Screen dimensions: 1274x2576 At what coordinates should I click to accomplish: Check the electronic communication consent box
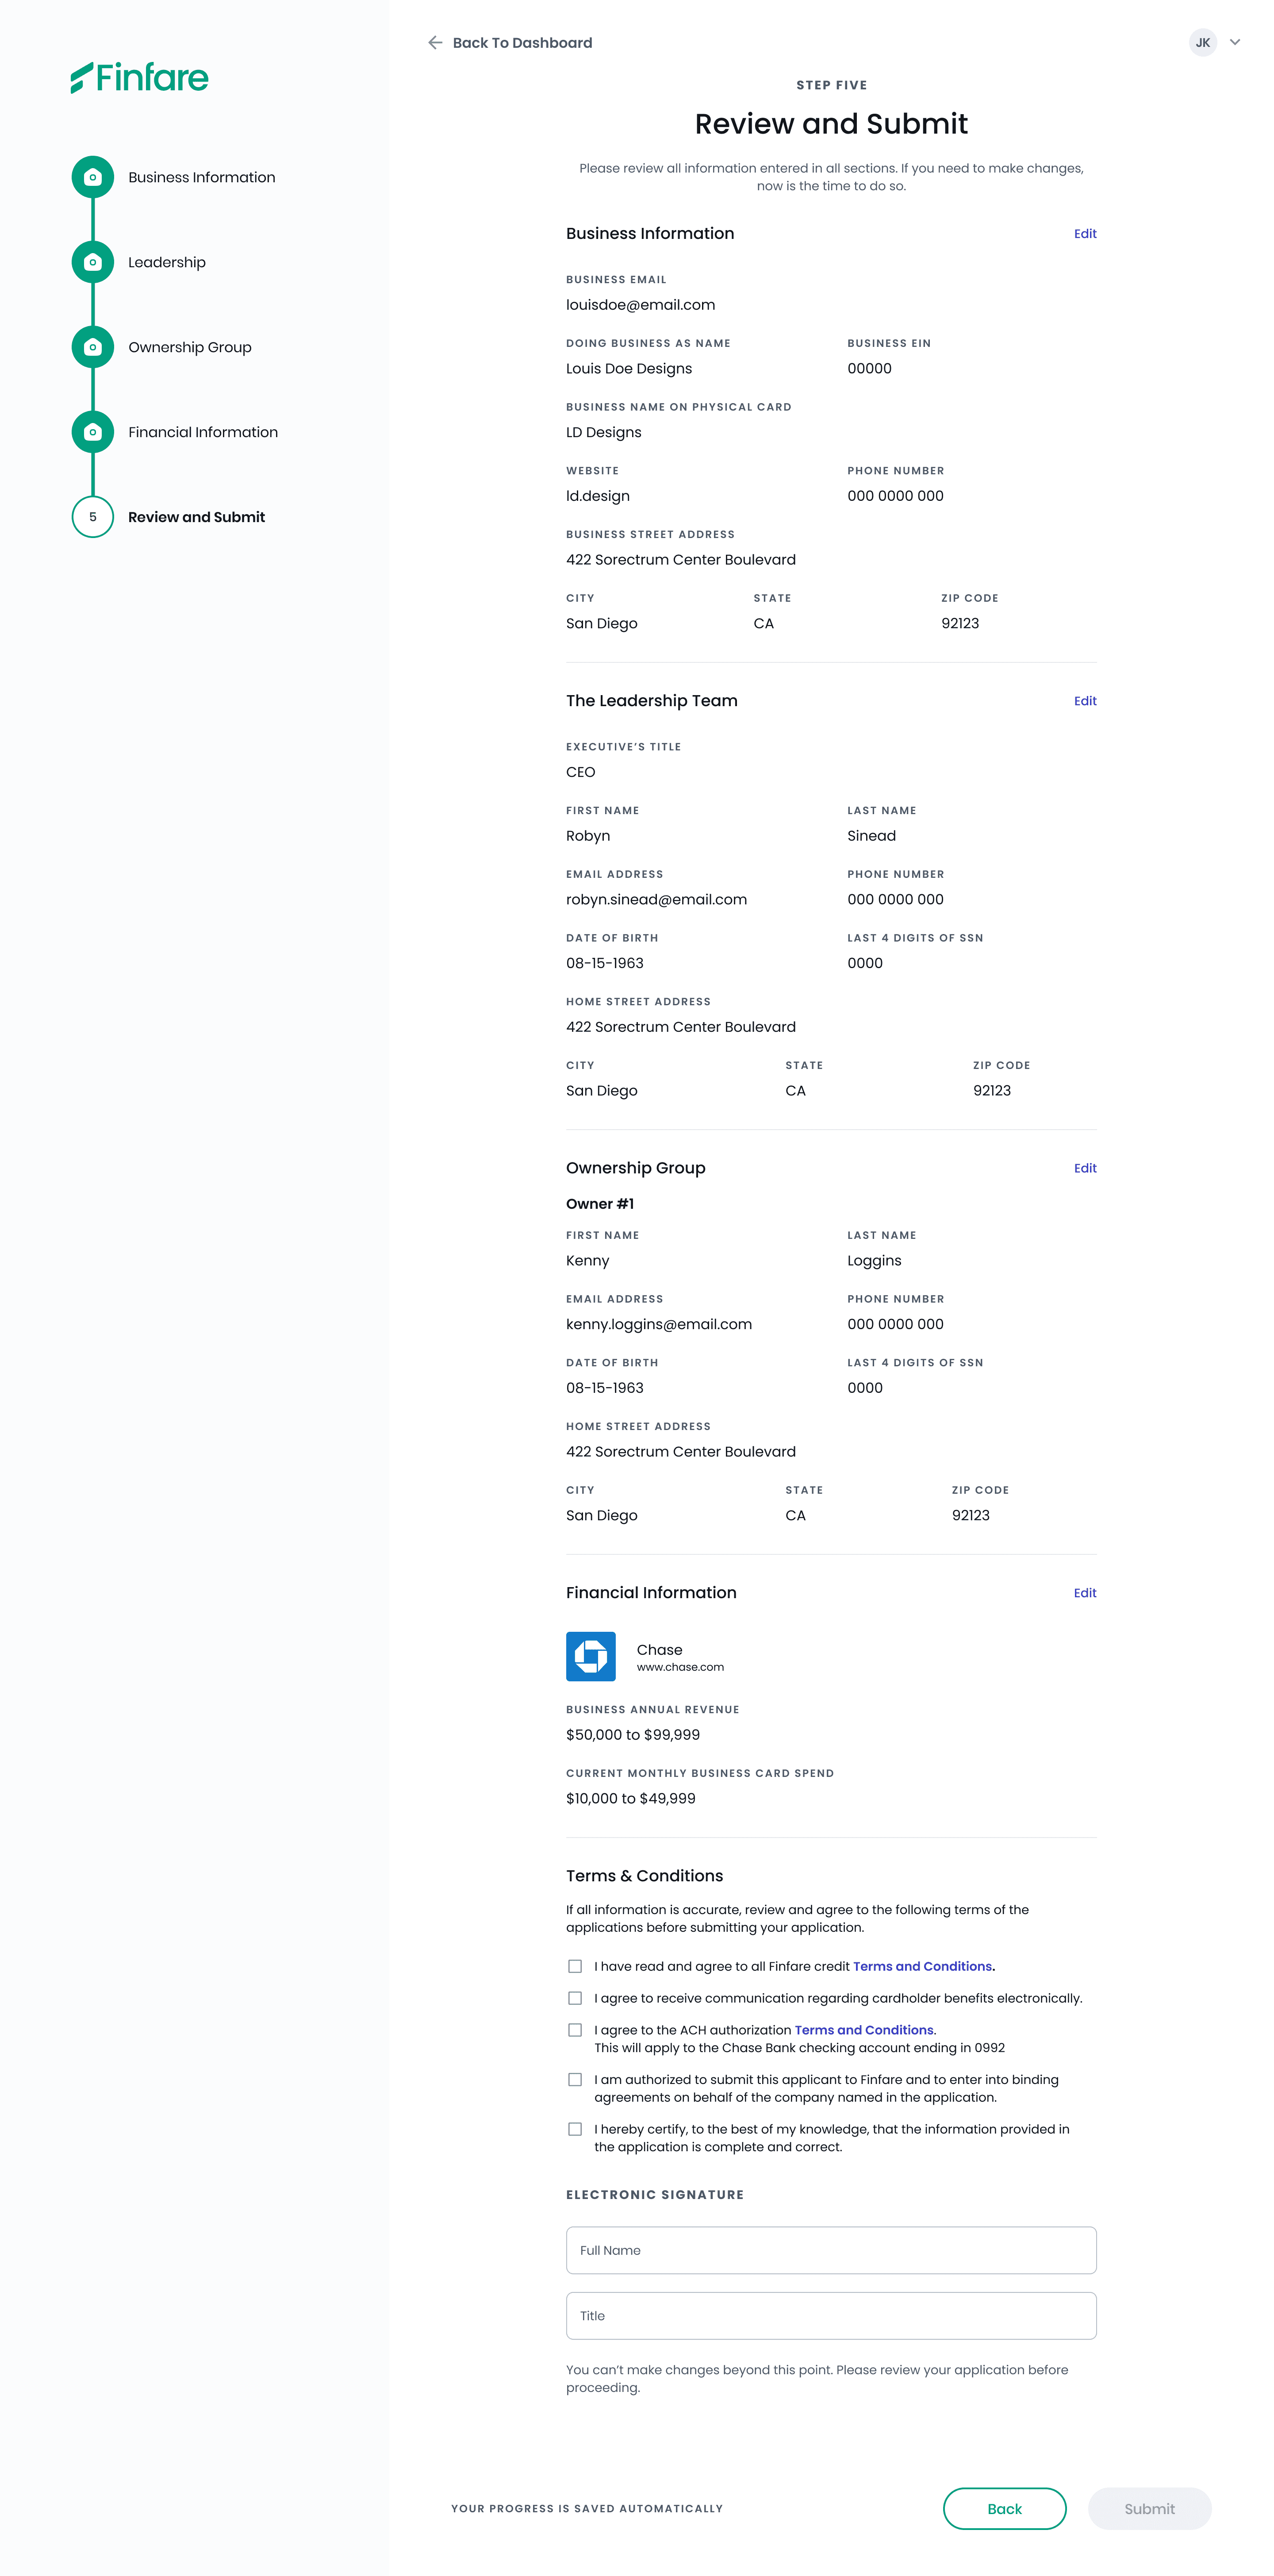(x=575, y=1998)
